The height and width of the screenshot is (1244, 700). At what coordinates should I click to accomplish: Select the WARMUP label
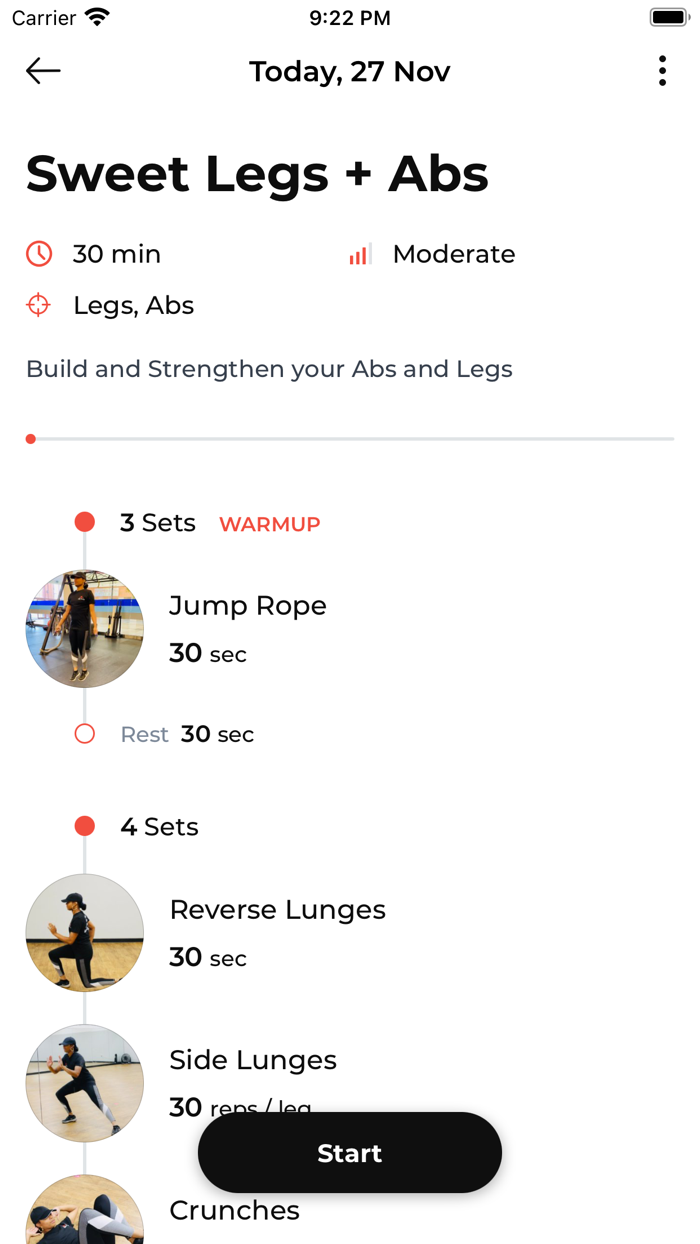tap(269, 524)
